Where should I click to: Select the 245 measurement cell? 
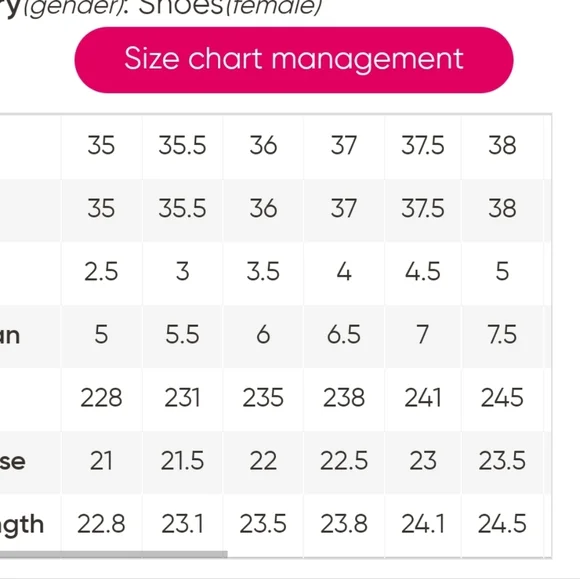[x=502, y=398]
